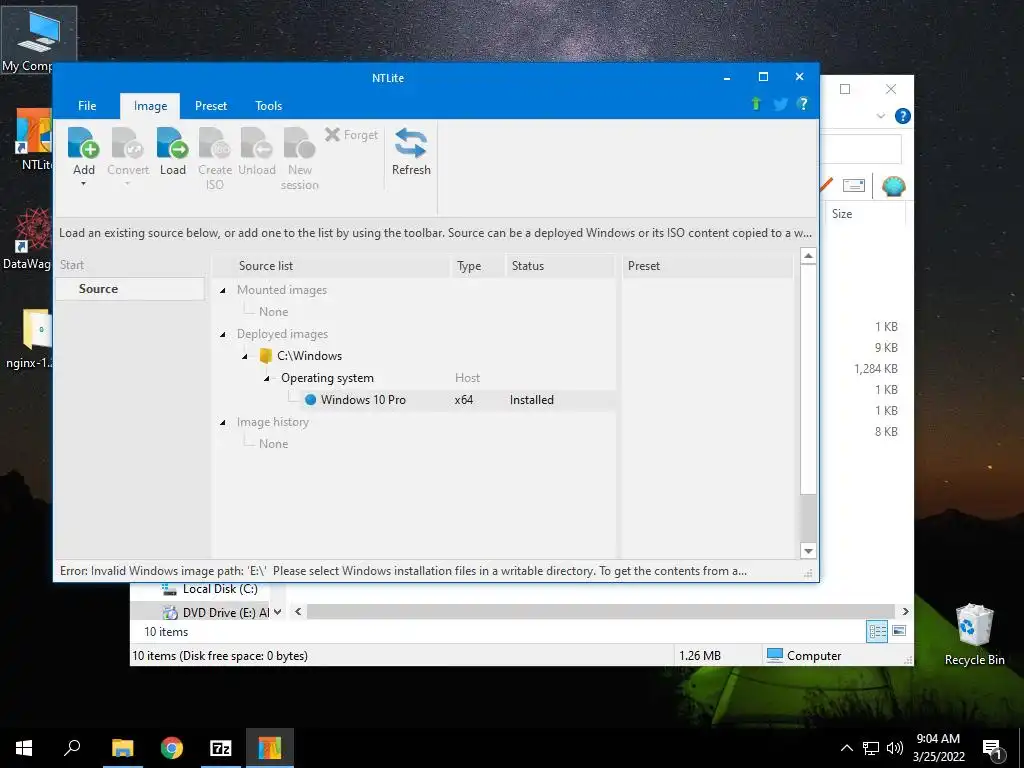The image size is (1024, 768).
Task: Click the NTLite scrollbar up arrow
Action: 808,256
